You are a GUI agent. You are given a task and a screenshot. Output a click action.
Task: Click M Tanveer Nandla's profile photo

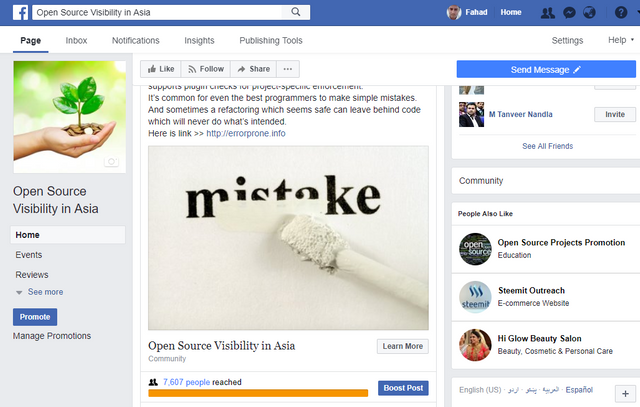point(471,114)
